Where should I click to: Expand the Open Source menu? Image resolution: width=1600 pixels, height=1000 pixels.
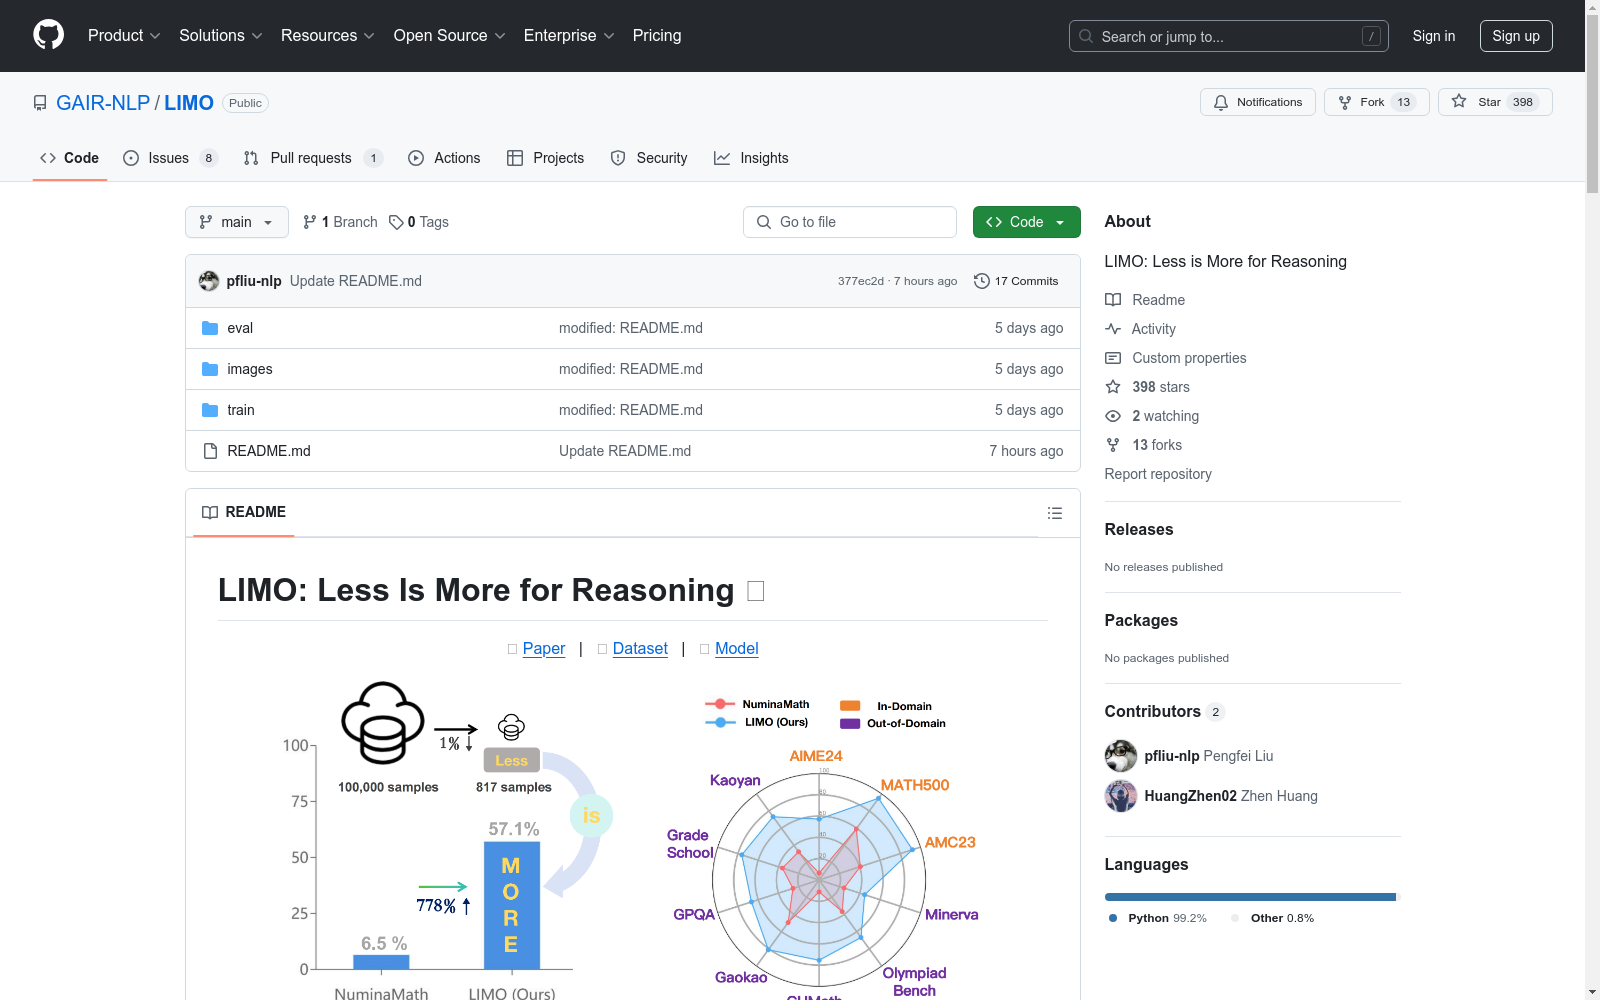pos(450,36)
